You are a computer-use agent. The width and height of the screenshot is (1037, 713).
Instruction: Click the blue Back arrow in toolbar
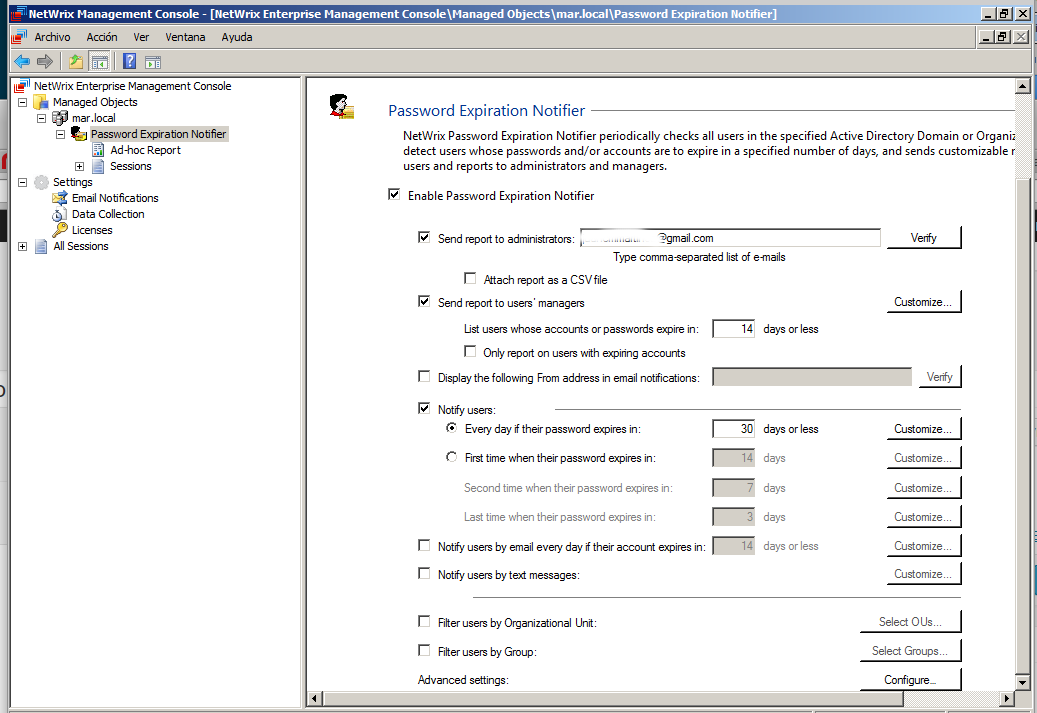[21, 62]
